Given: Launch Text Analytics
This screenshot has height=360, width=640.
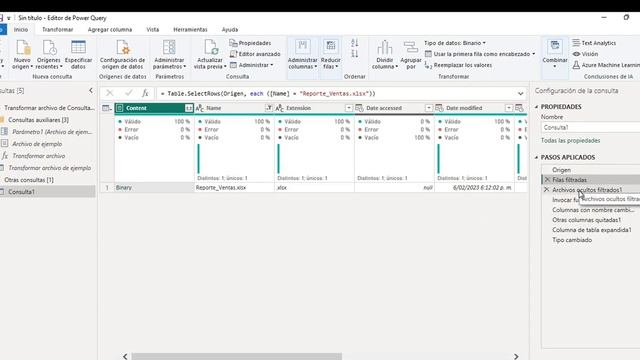Looking at the screenshot, I should 594,43.
